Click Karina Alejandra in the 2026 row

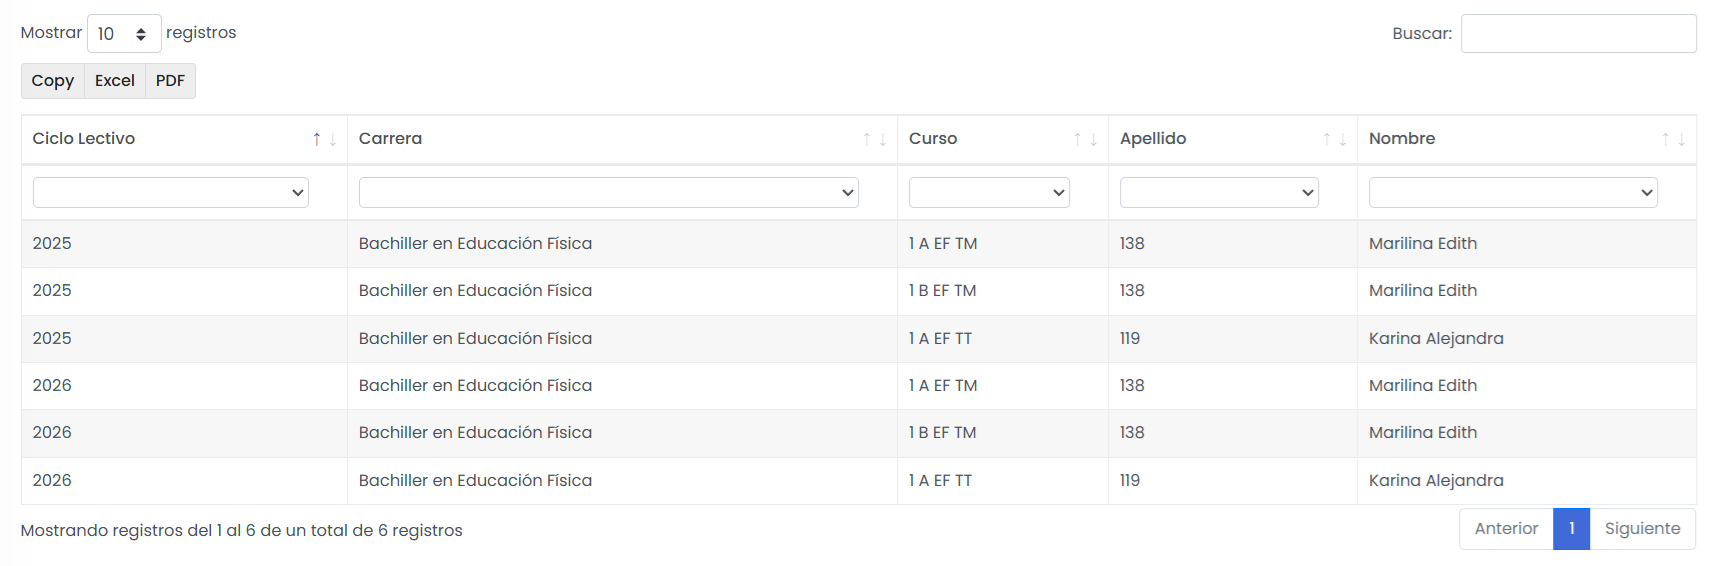pos(1436,481)
